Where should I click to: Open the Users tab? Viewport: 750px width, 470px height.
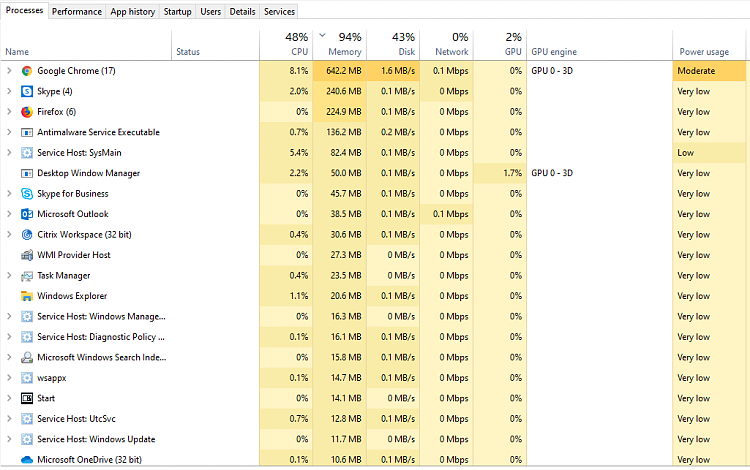[210, 11]
